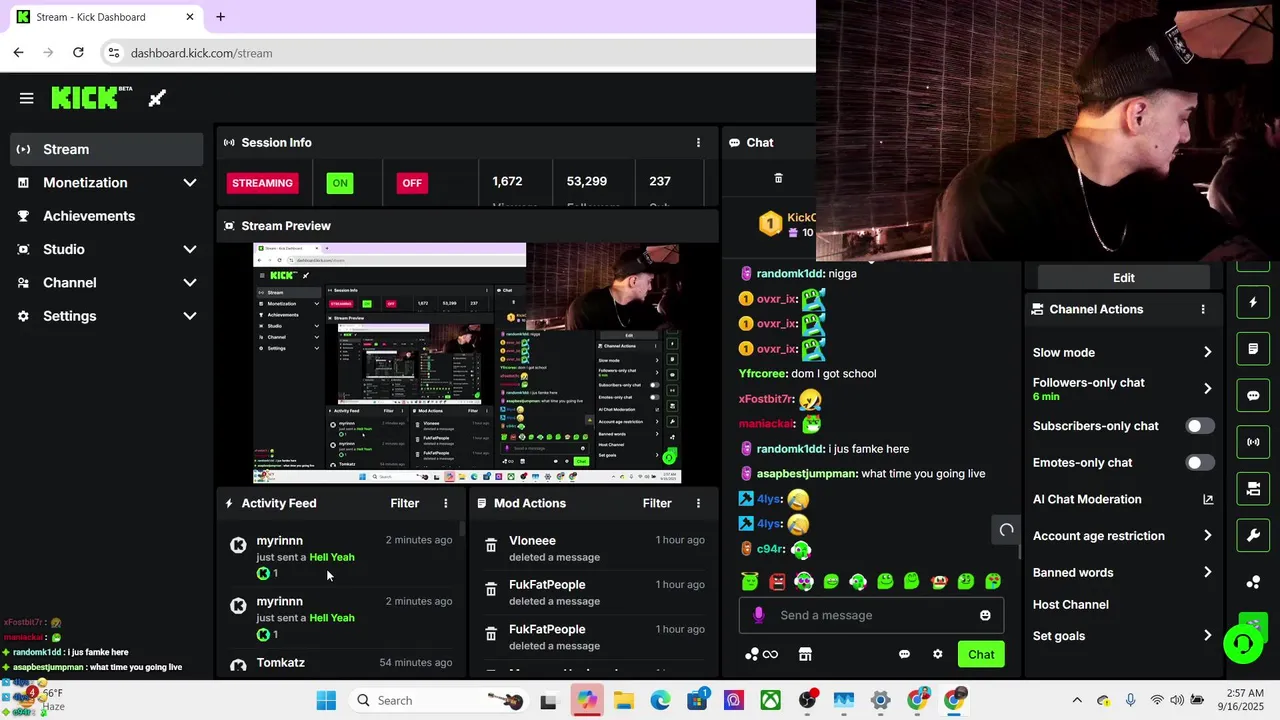Screen dimensions: 1280x720
Task: Select the lightning bolt widget in right sidebar
Action: tap(1253, 302)
